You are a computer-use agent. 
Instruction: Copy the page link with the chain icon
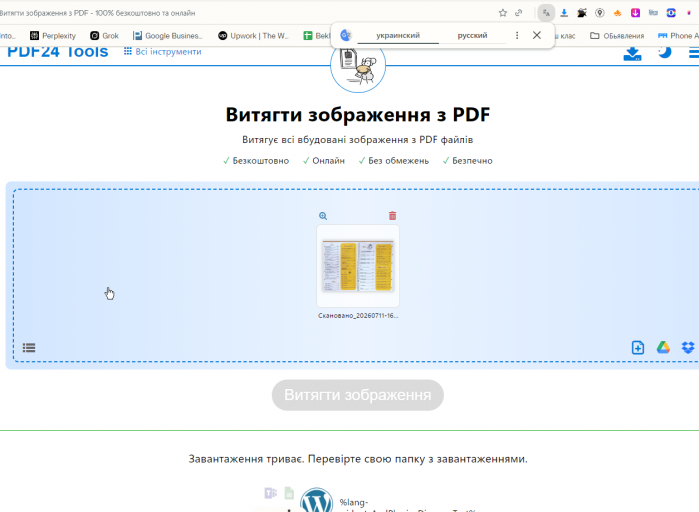518,13
